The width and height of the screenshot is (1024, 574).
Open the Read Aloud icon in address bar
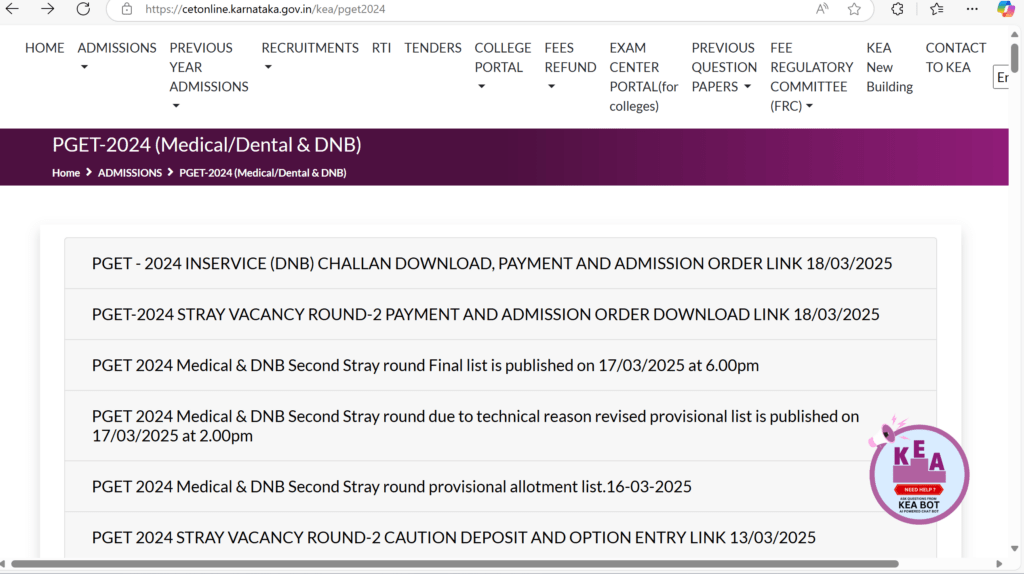point(822,9)
